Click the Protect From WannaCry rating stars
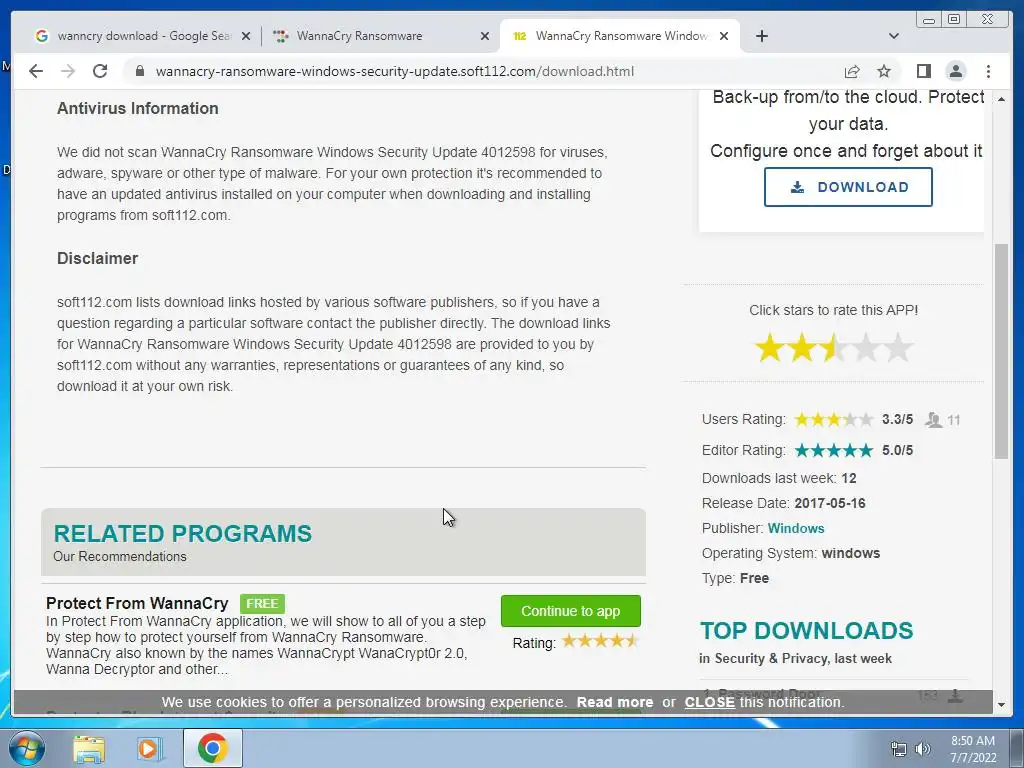Viewport: 1024px width, 768px height. click(x=600, y=641)
